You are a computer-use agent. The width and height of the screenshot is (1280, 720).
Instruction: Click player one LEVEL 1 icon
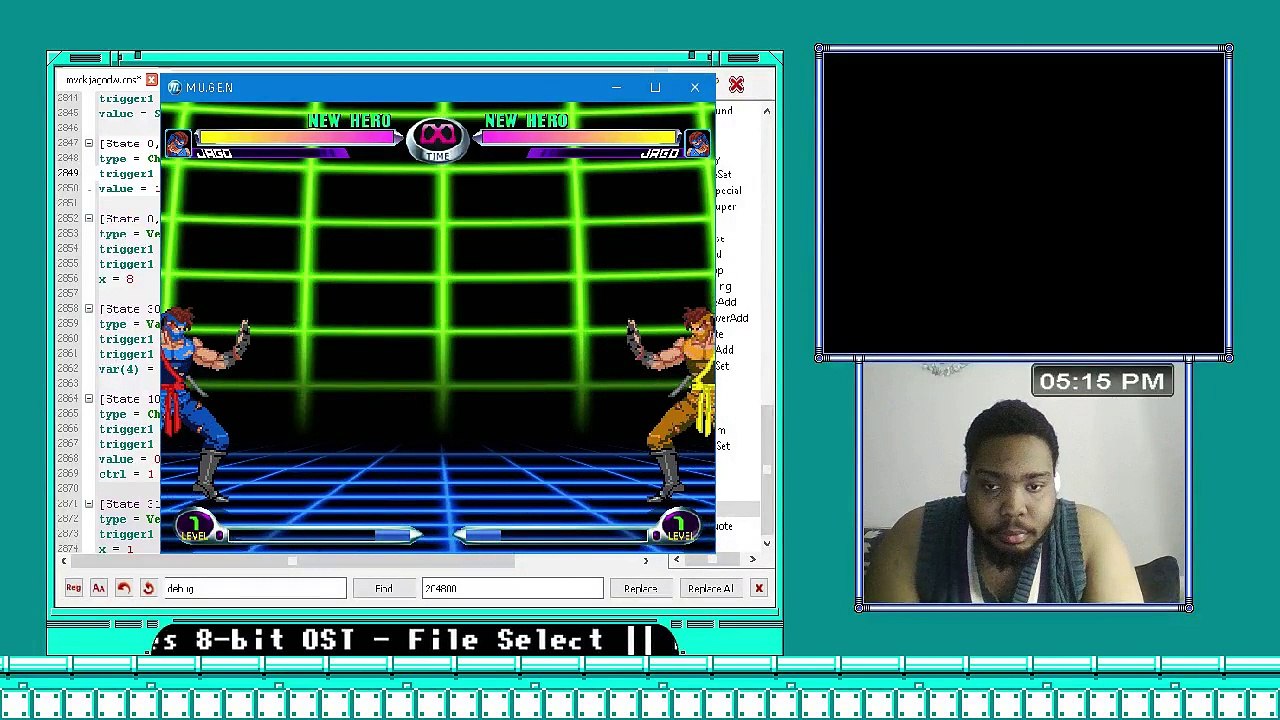coord(196,527)
